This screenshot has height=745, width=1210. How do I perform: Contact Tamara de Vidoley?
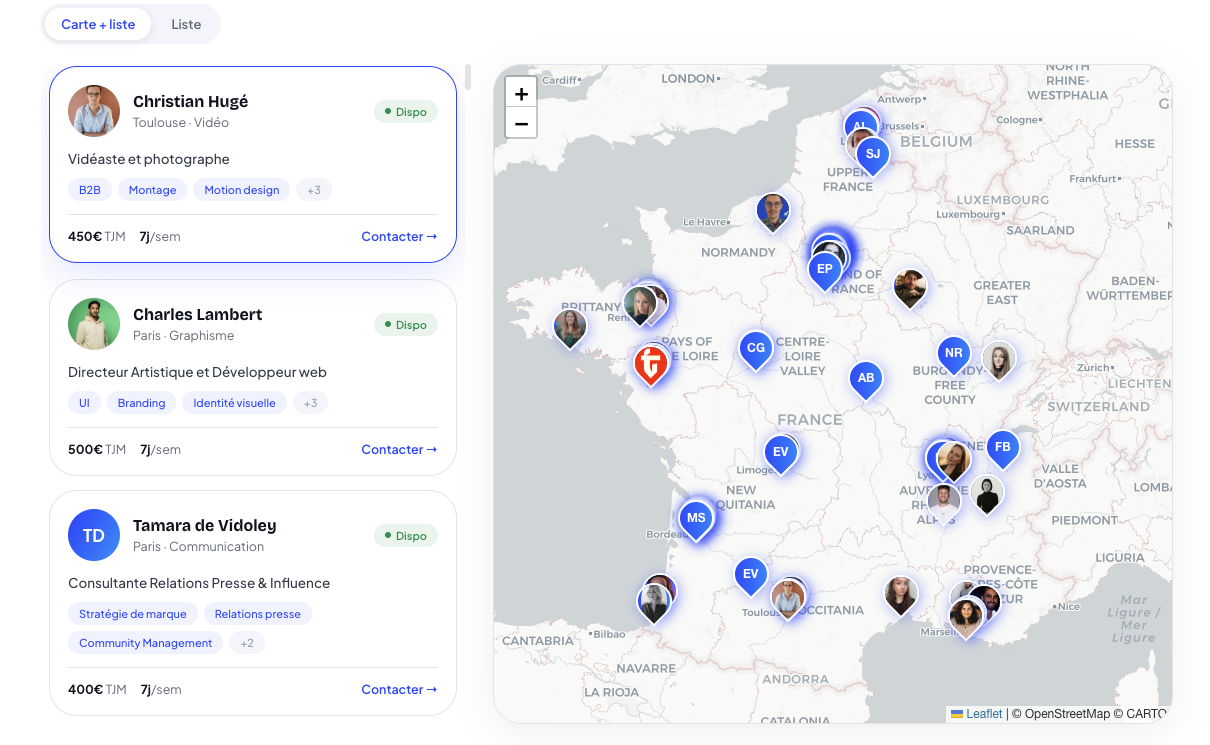click(x=399, y=690)
